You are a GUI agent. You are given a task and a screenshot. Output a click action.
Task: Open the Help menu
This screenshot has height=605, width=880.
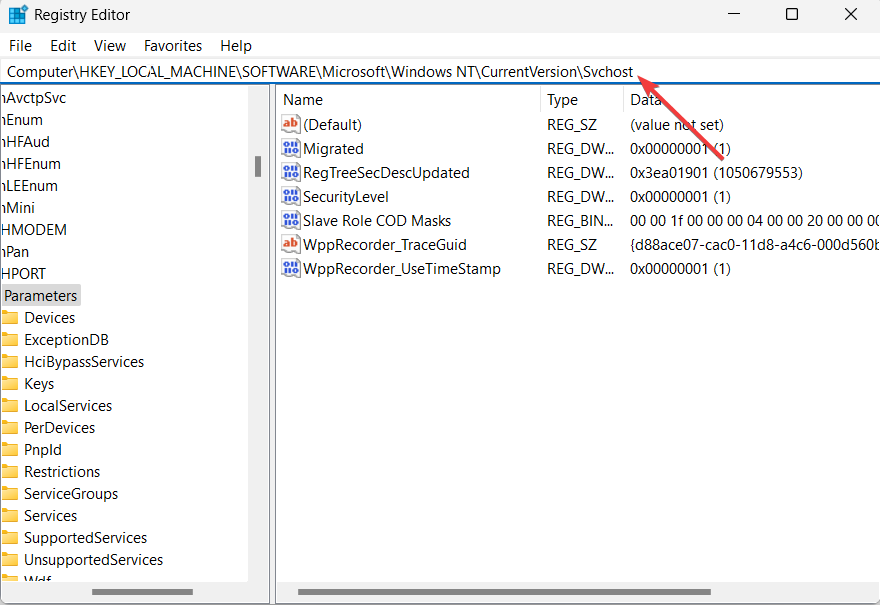(236, 45)
